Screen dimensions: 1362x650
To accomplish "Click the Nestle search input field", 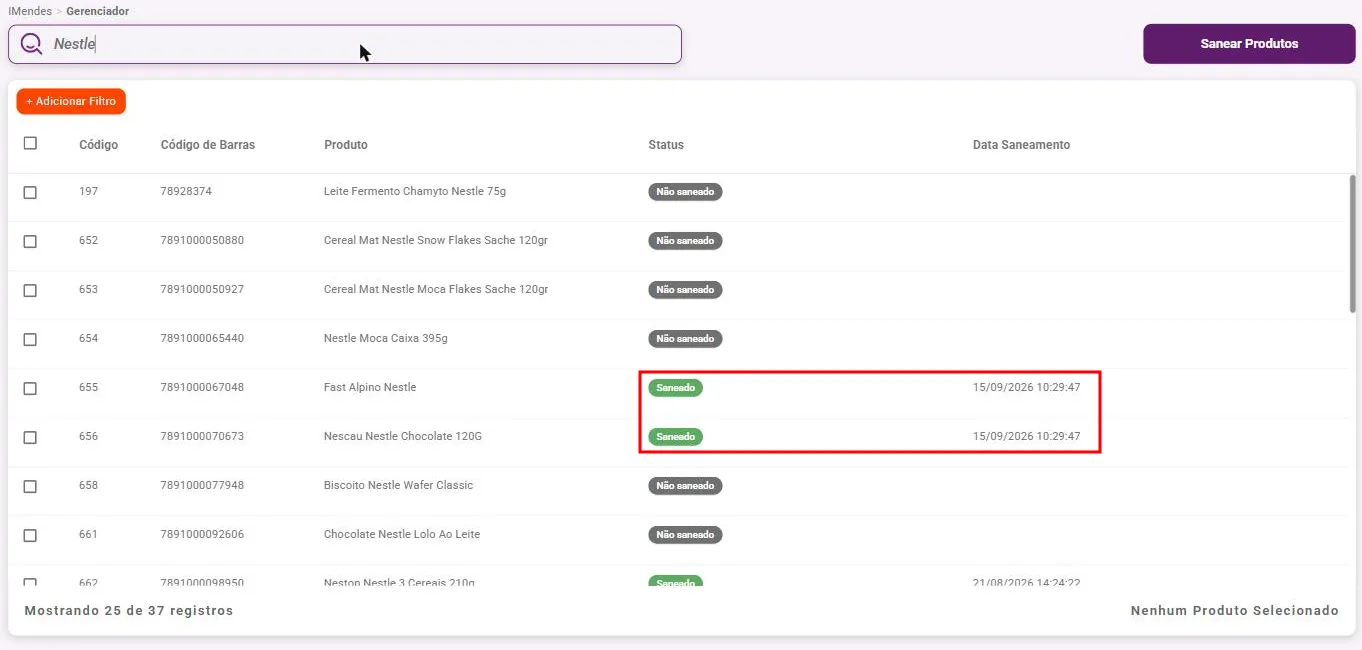I will (x=345, y=44).
